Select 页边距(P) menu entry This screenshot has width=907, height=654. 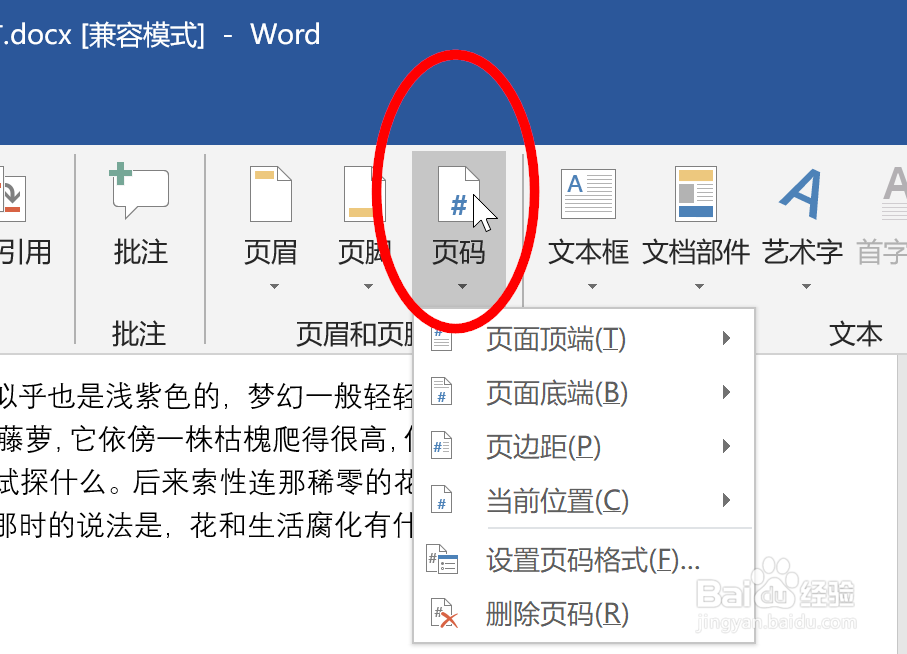pyautogui.click(x=584, y=446)
